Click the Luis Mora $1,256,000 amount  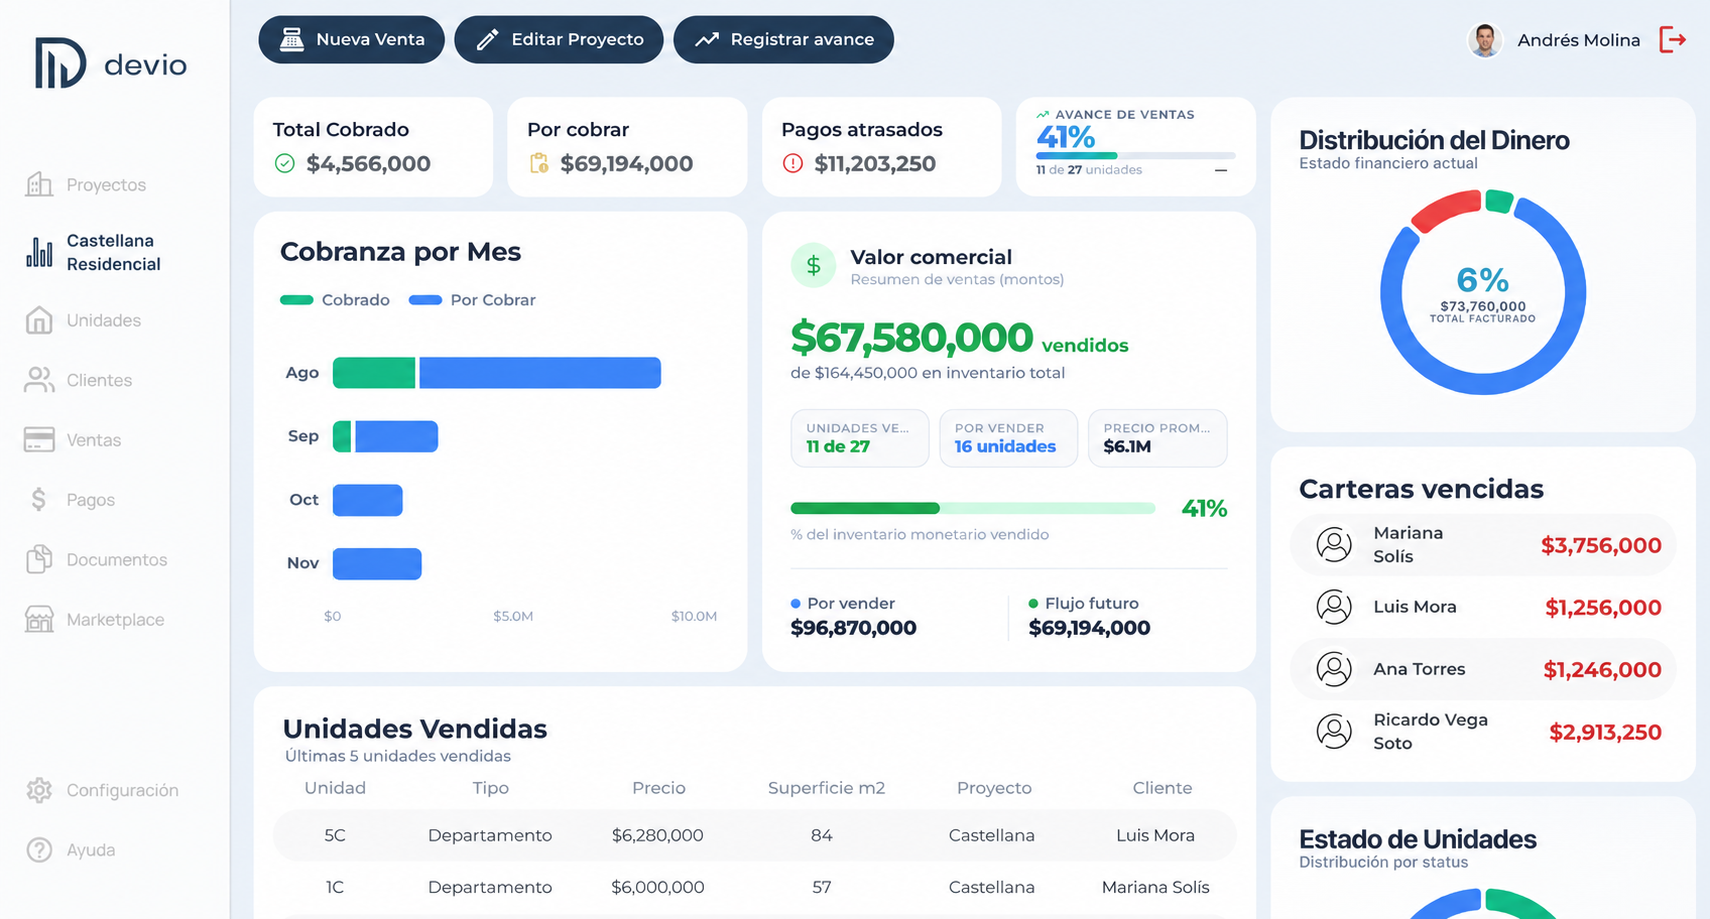tap(1603, 607)
